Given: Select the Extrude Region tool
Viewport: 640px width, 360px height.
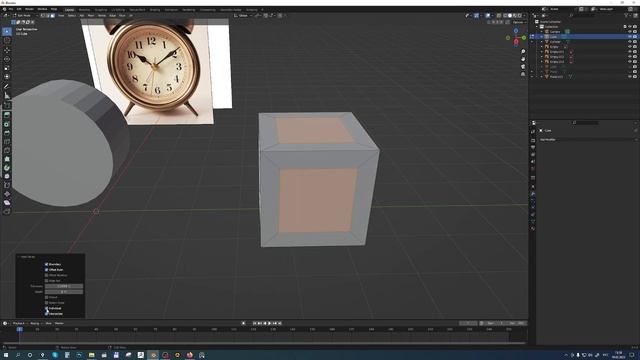Looking at the screenshot, I should (7, 115).
